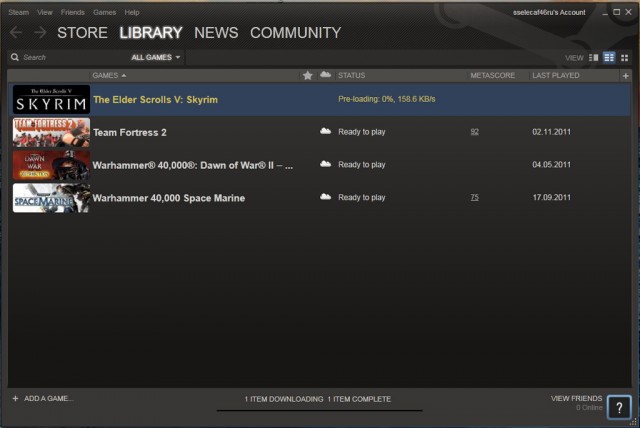Sort by favorites star column

coord(308,75)
